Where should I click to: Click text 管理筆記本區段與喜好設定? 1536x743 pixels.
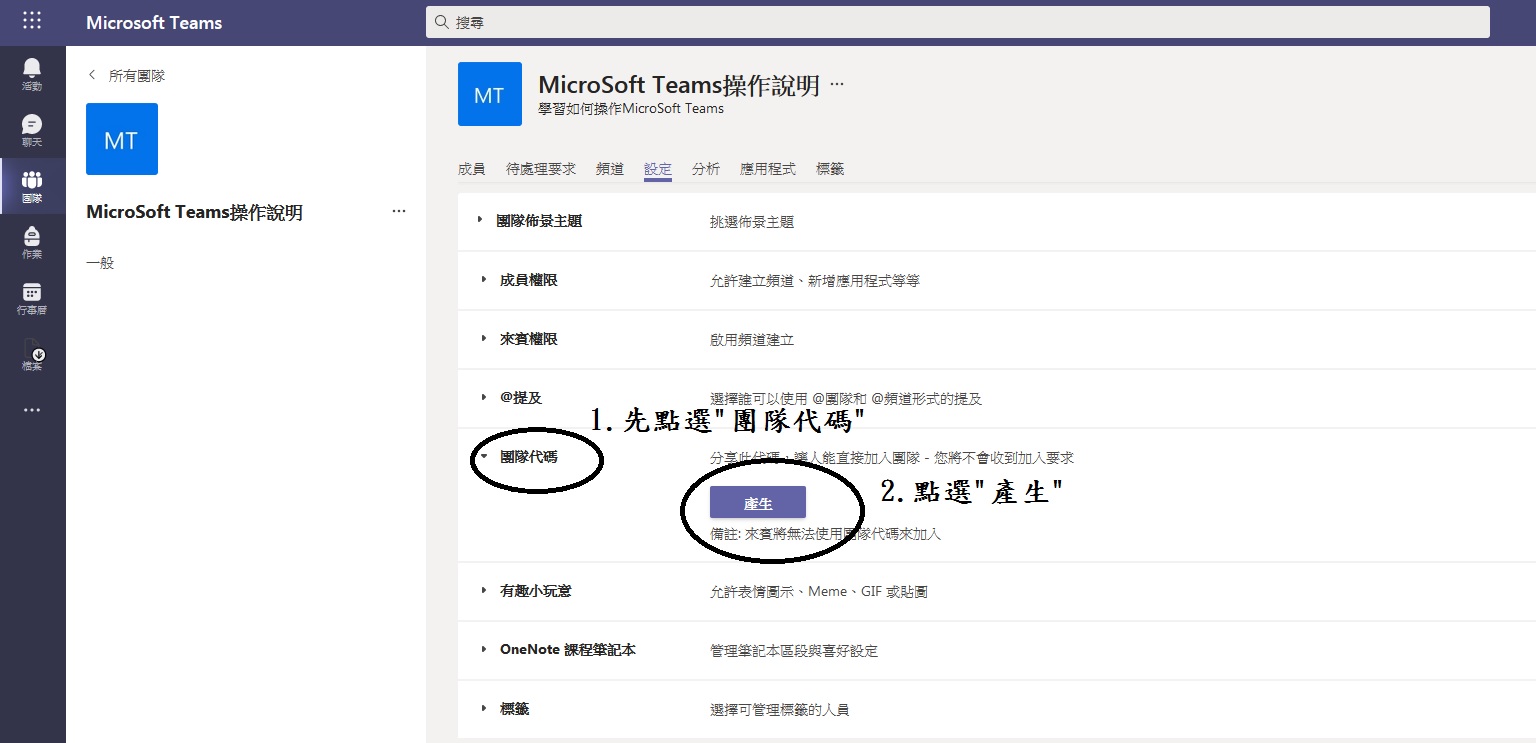point(794,651)
